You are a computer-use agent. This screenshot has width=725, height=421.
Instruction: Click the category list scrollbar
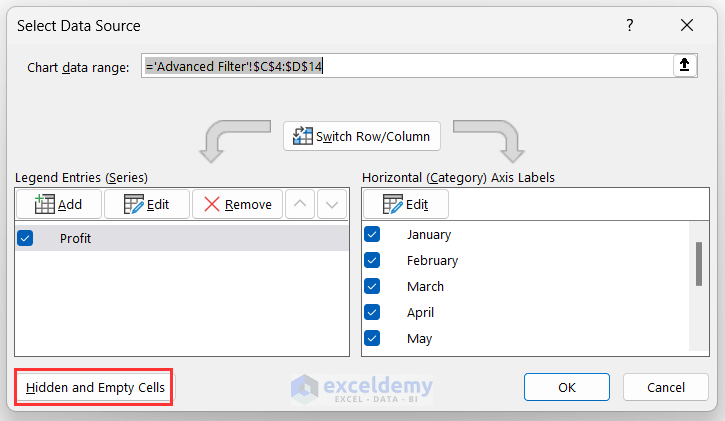tap(697, 265)
